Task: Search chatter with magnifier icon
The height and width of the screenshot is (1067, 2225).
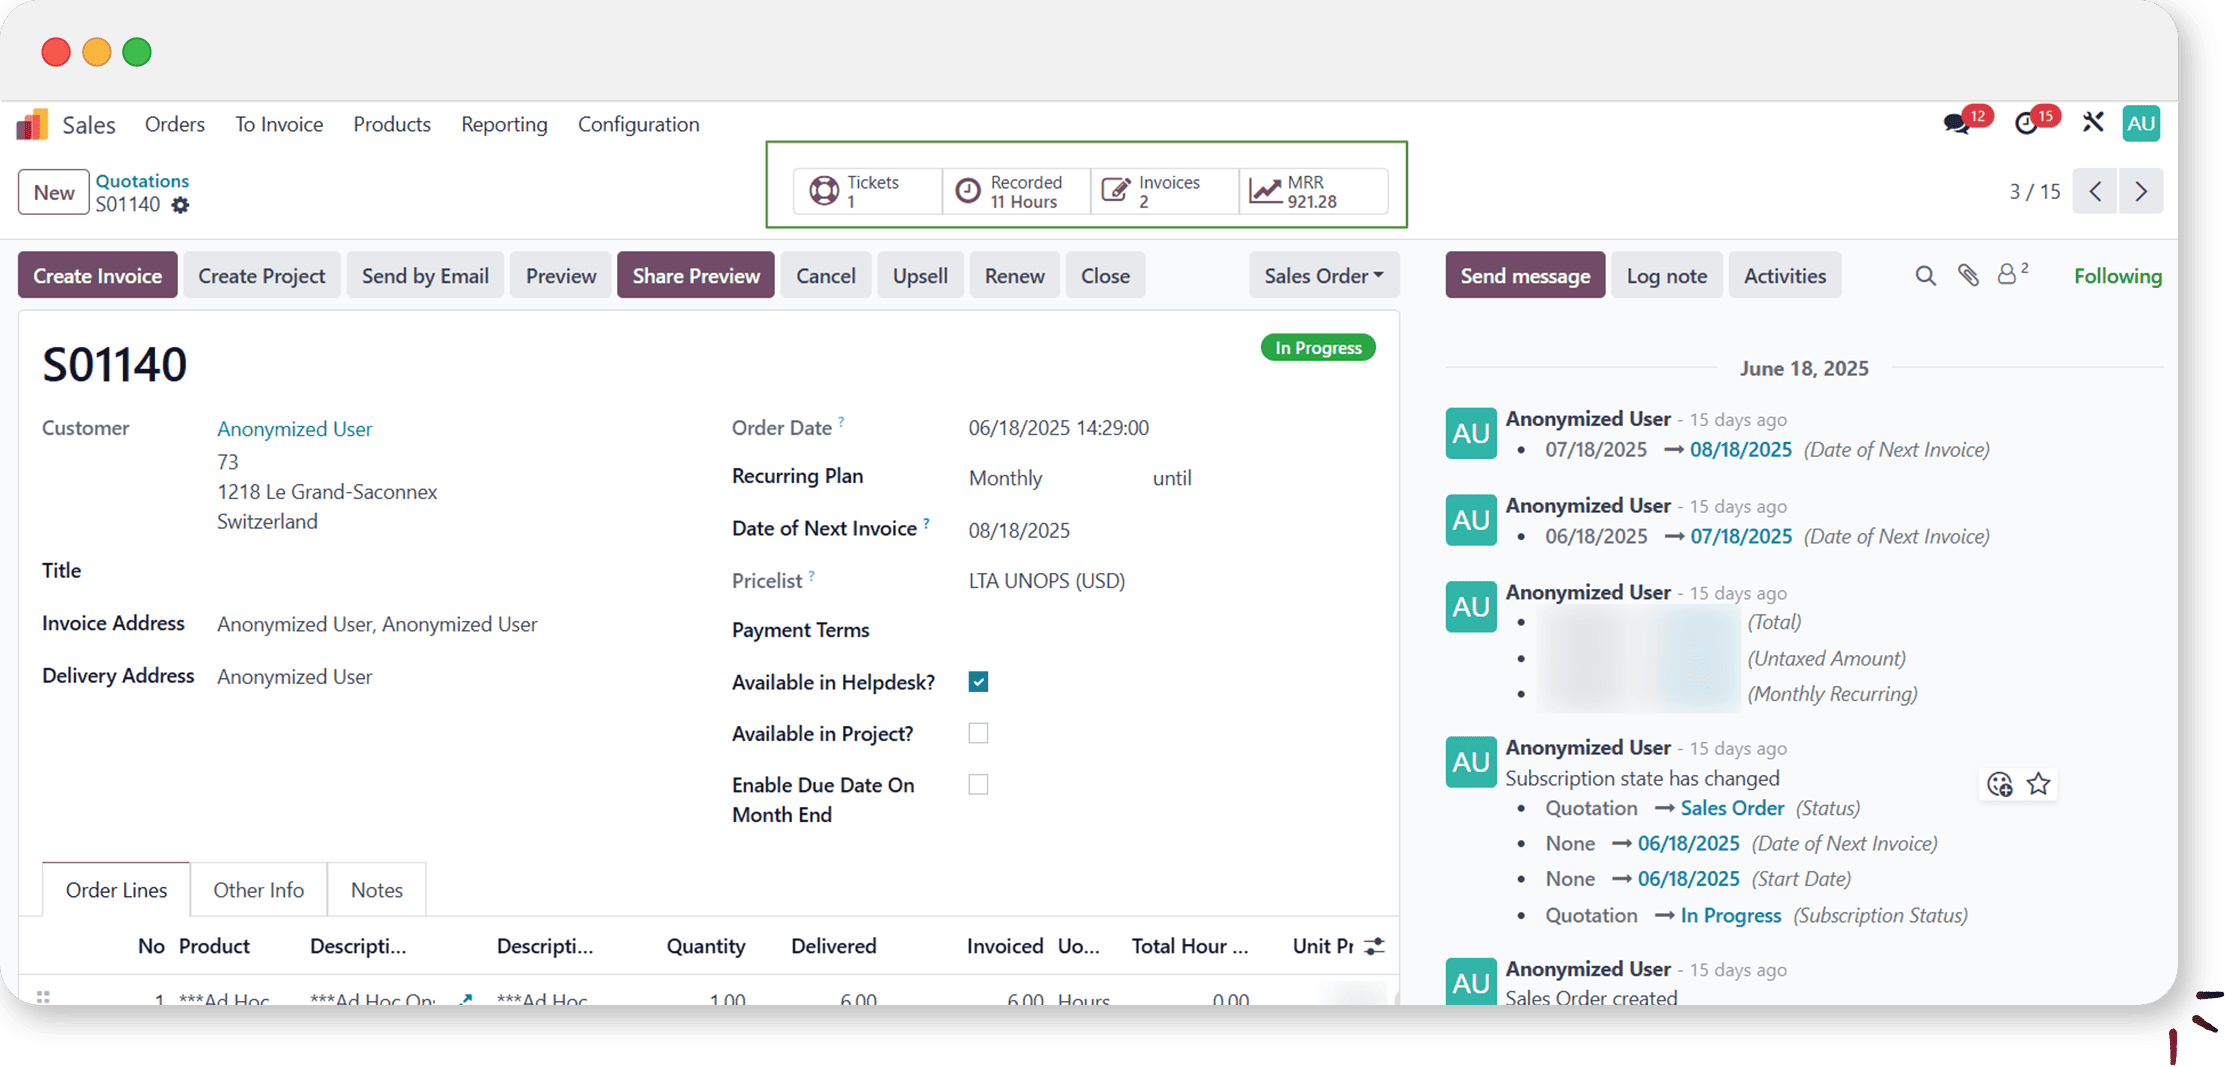Action: click(x=1925, y=276)
